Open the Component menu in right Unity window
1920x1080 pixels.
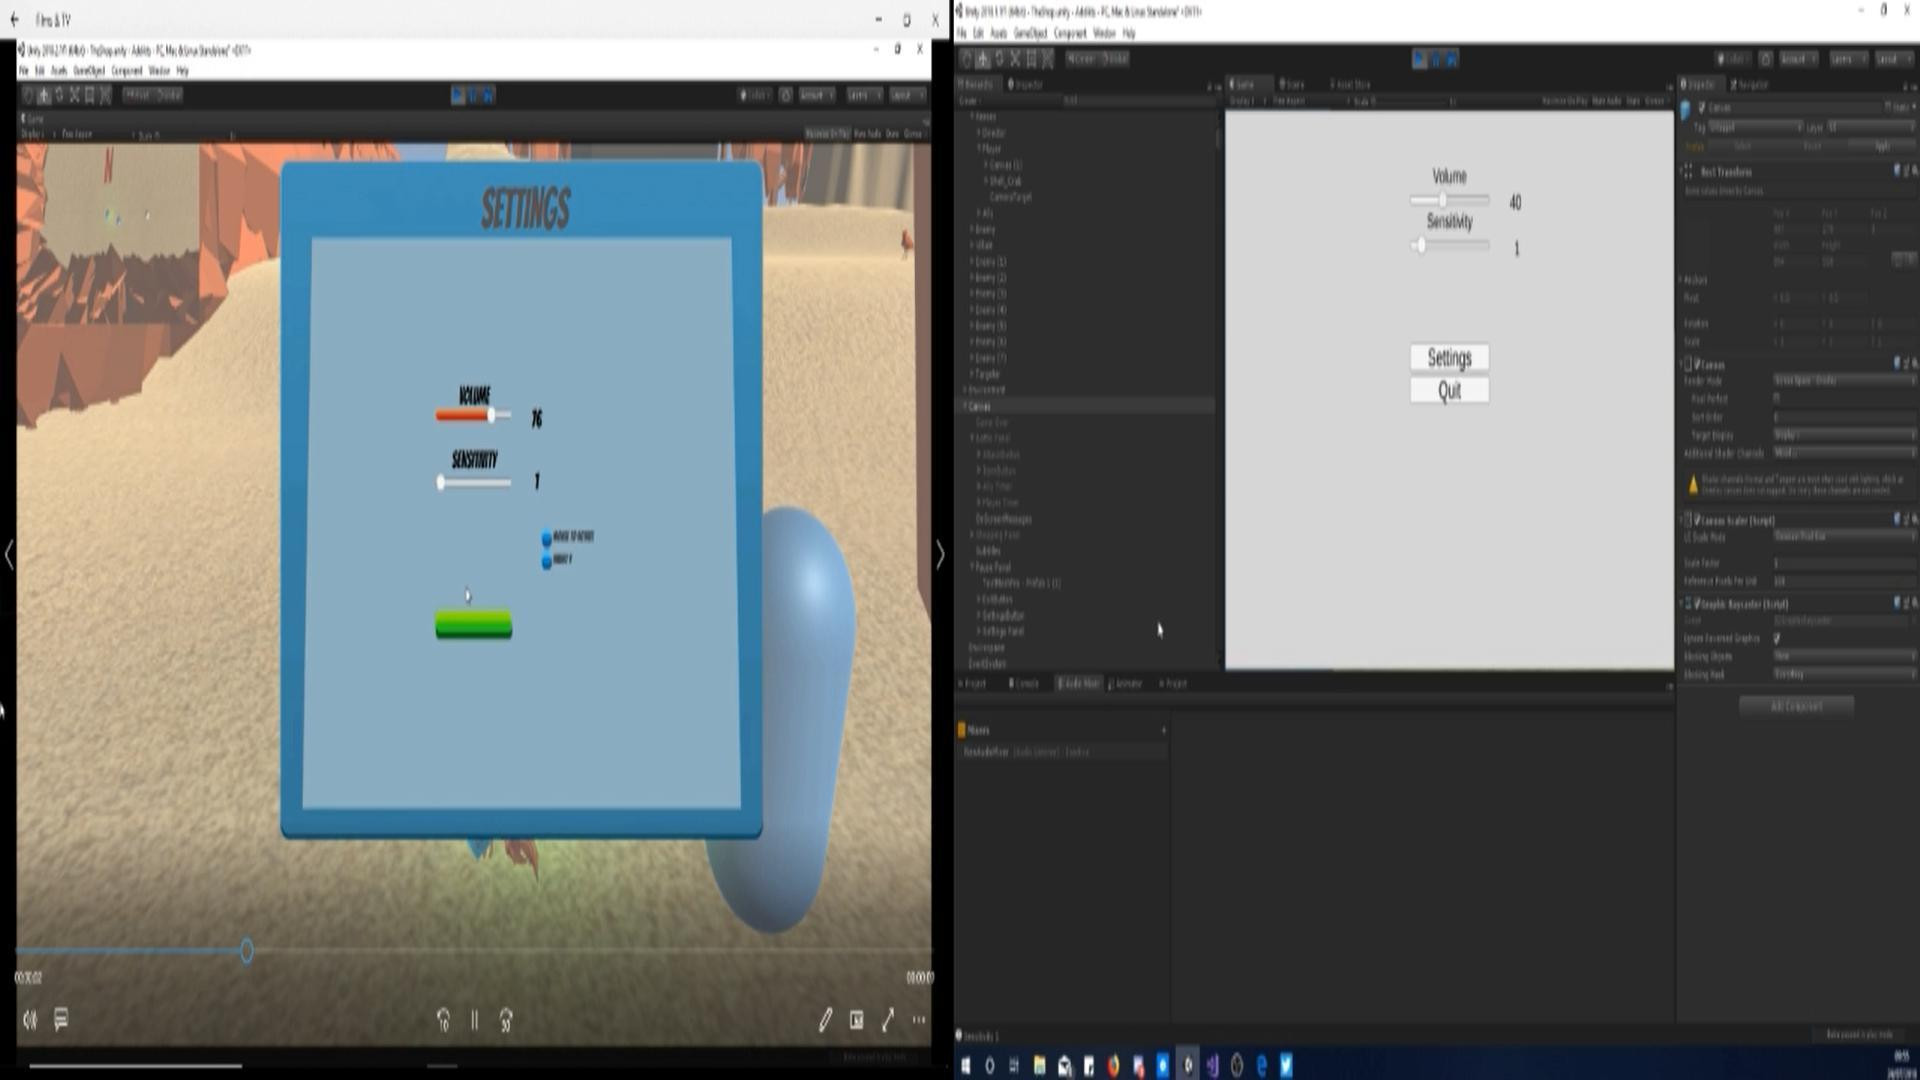pos(1070,33)
